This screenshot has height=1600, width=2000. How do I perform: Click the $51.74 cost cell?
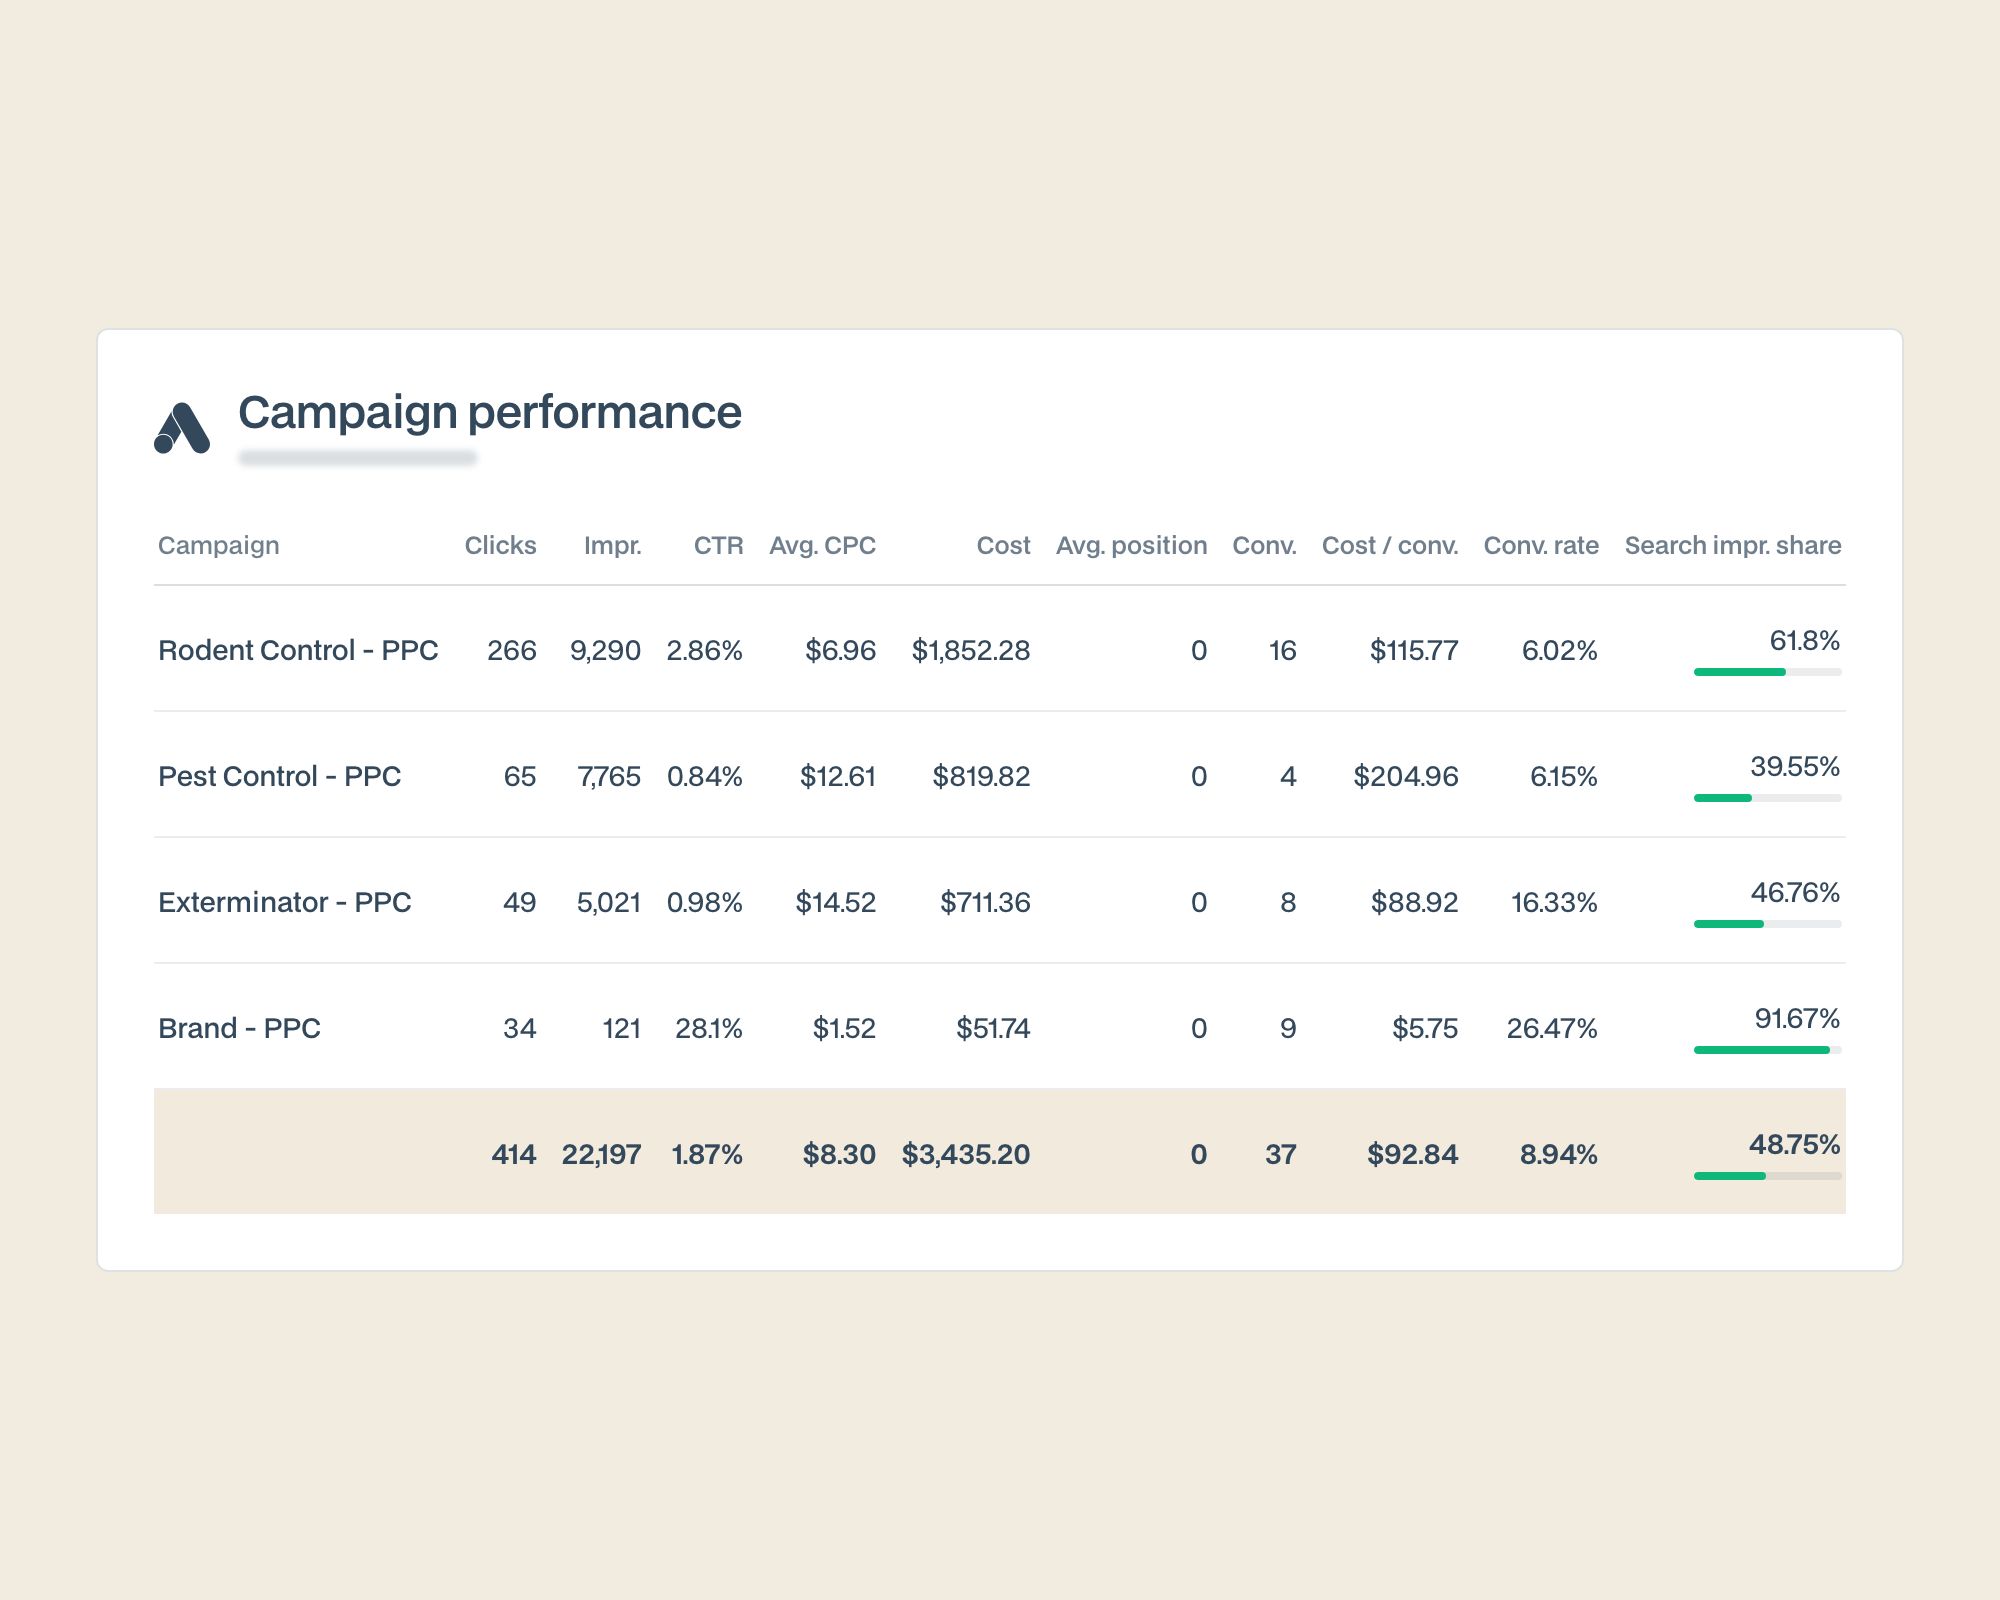pyautogui.click(x=993, y=1028)
